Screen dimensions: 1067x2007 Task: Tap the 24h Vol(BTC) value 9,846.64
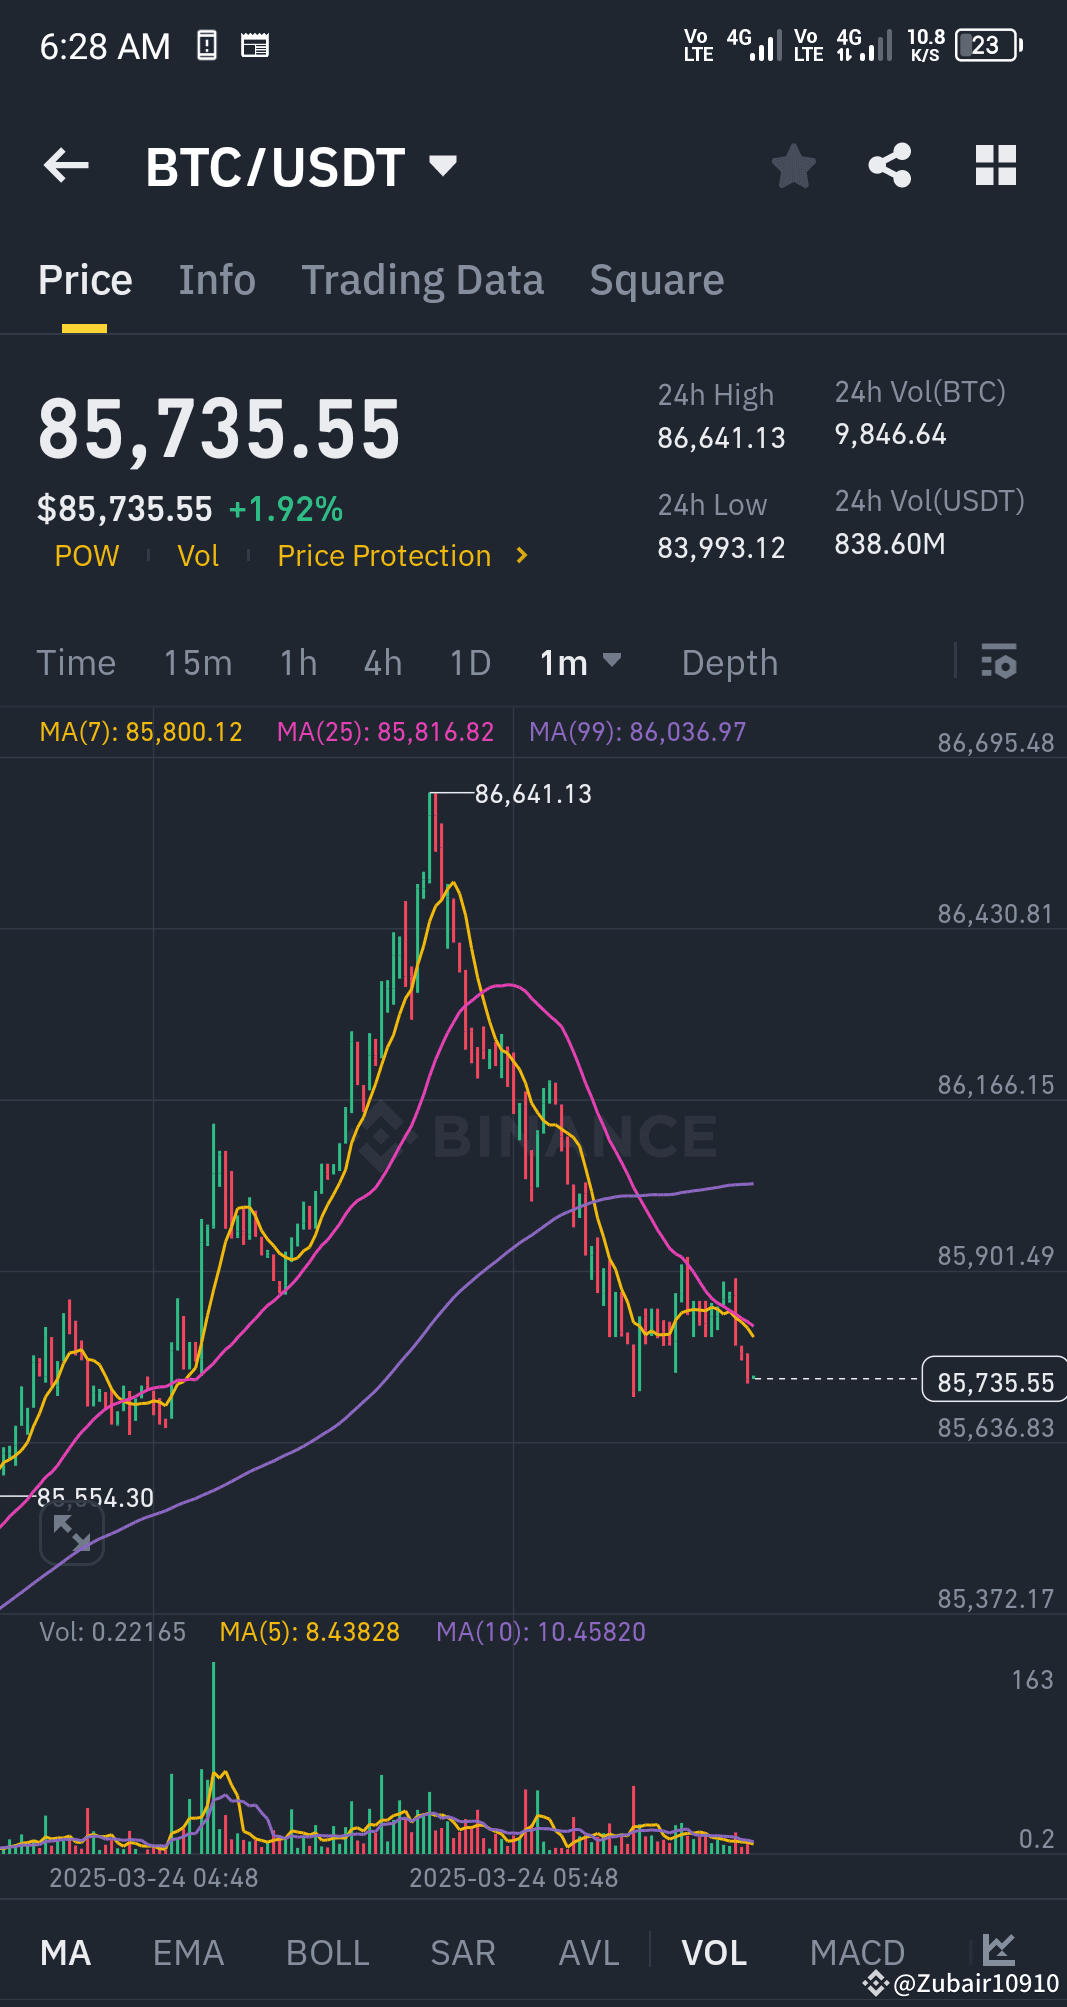(x=890, y=434)
